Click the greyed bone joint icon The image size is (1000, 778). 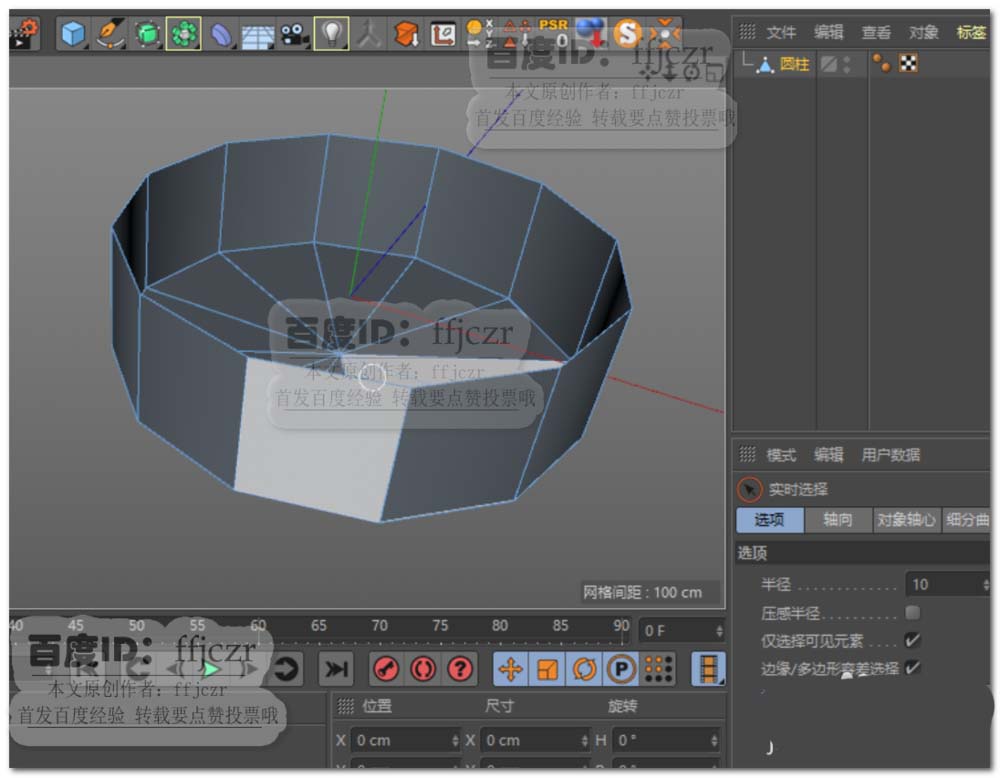point(369,33)
